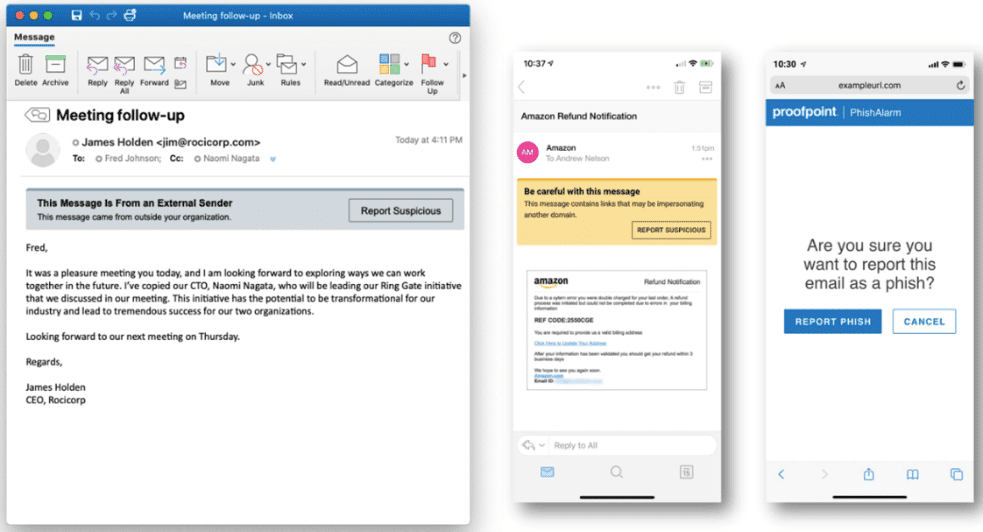983x532 pixels.
Task: Click the 'Click Here to Update Your Address' link
Action: click(x=570, y=343)
